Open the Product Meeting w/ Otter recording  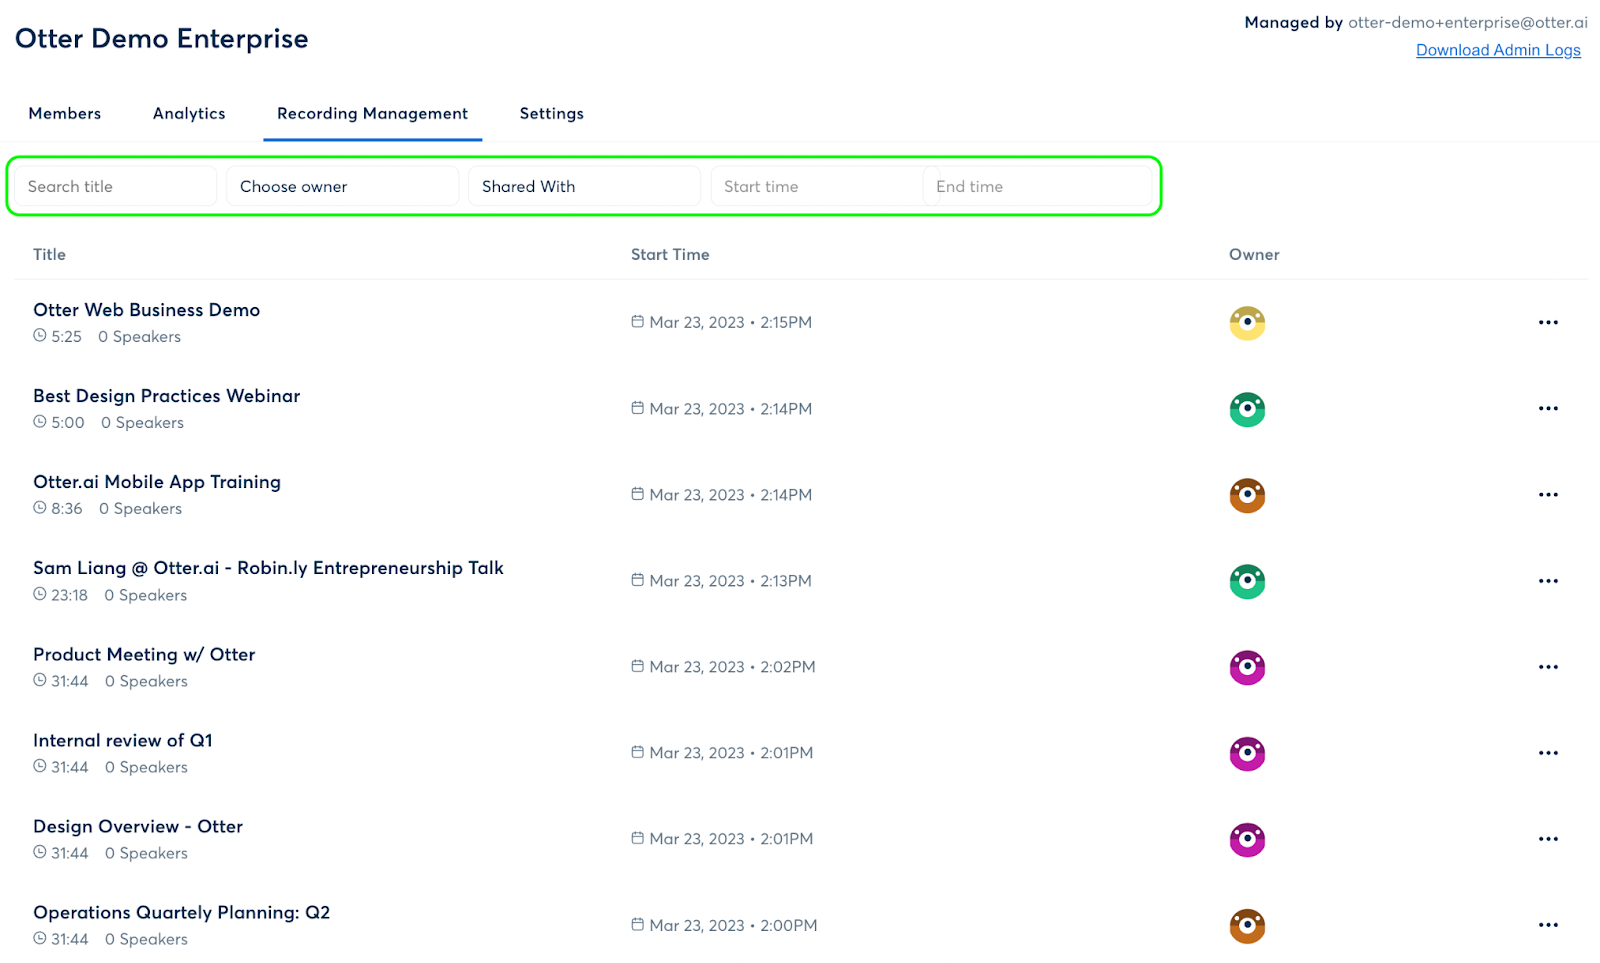coord(144,655)
